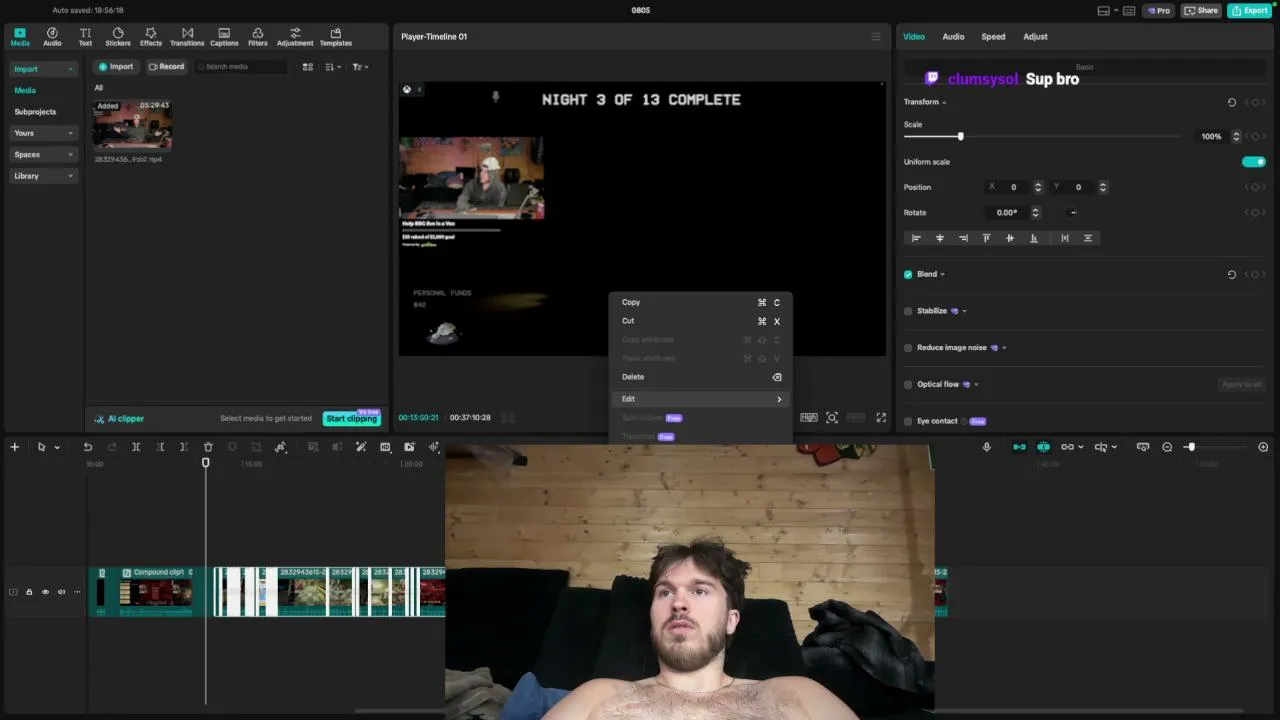Open the Transitions panel
1280x720 pixels.
[x=187, y=37]
